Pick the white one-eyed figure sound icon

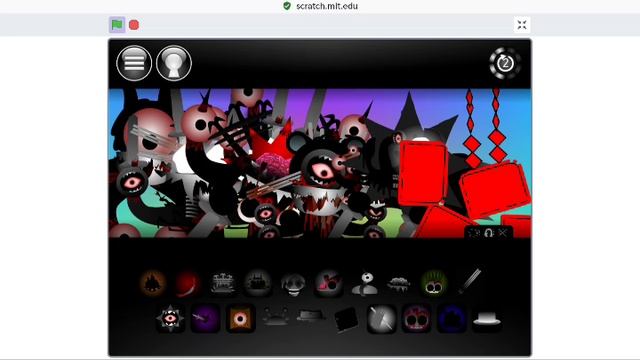pos(364,283)
